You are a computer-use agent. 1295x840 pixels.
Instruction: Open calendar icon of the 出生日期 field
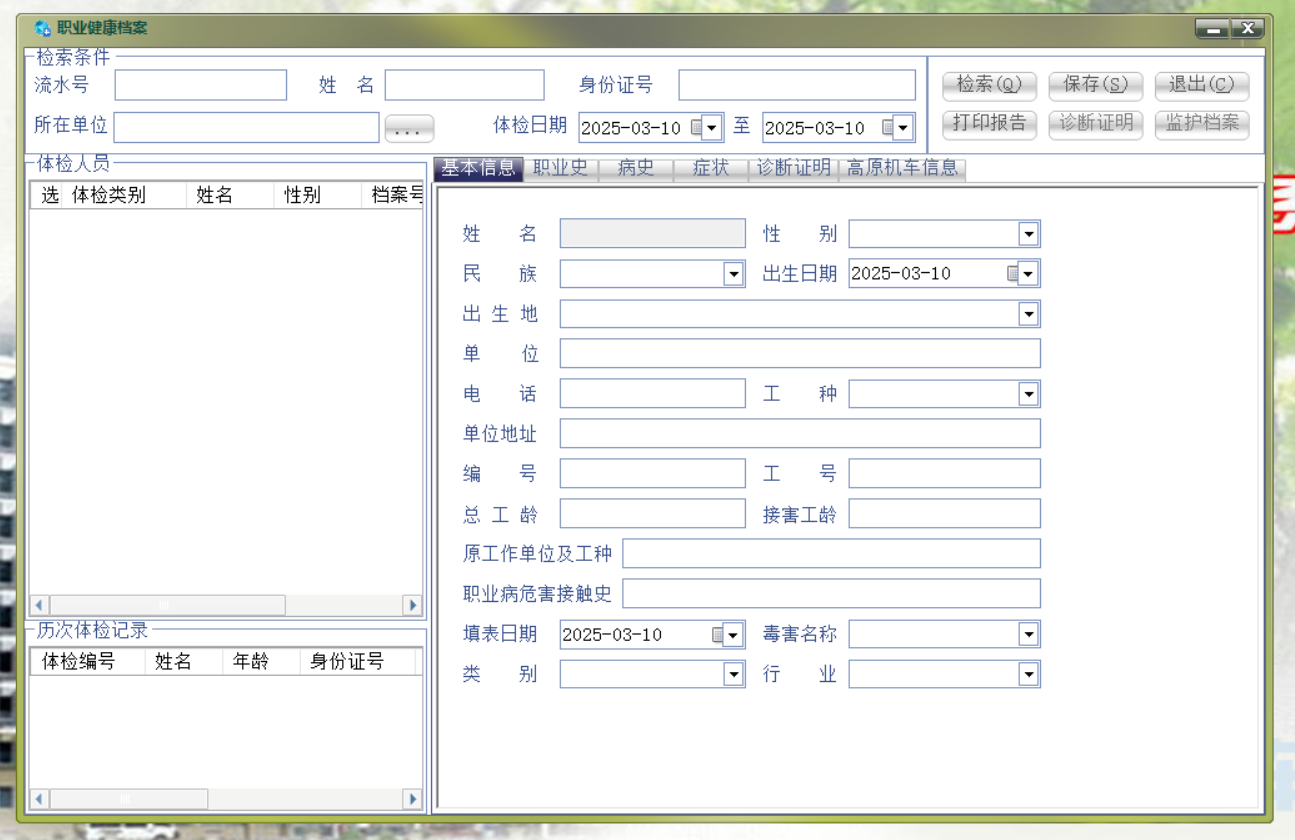pos(1013,273)
